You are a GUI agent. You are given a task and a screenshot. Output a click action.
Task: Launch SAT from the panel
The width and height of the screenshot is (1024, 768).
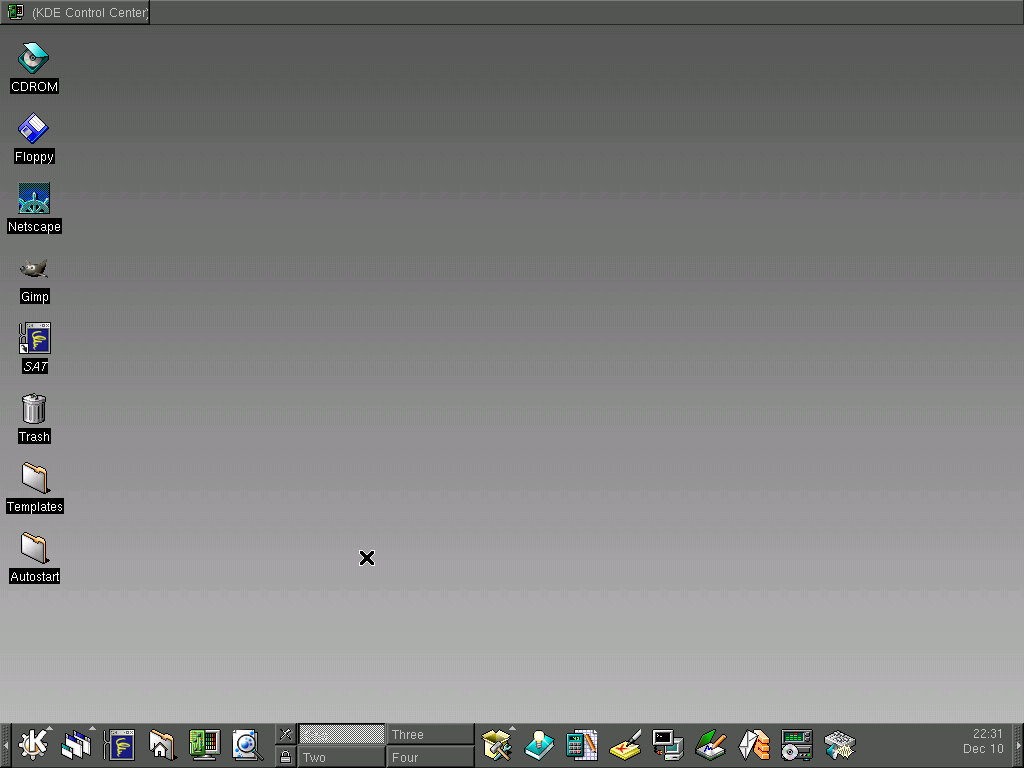121,745
